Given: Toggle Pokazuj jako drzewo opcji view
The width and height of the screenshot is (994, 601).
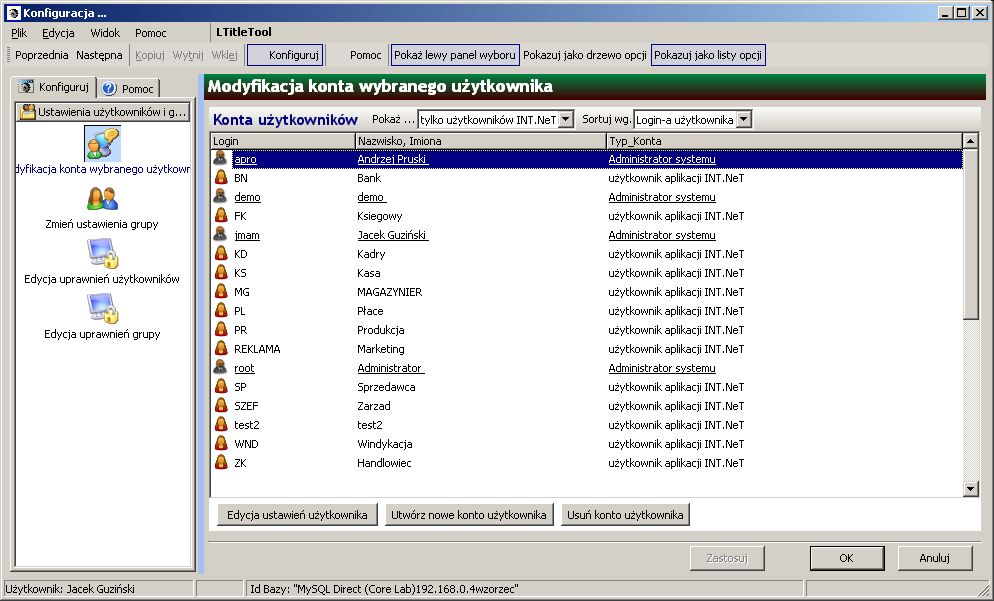Looking at the screenshot, I should (x=584, y=55).
